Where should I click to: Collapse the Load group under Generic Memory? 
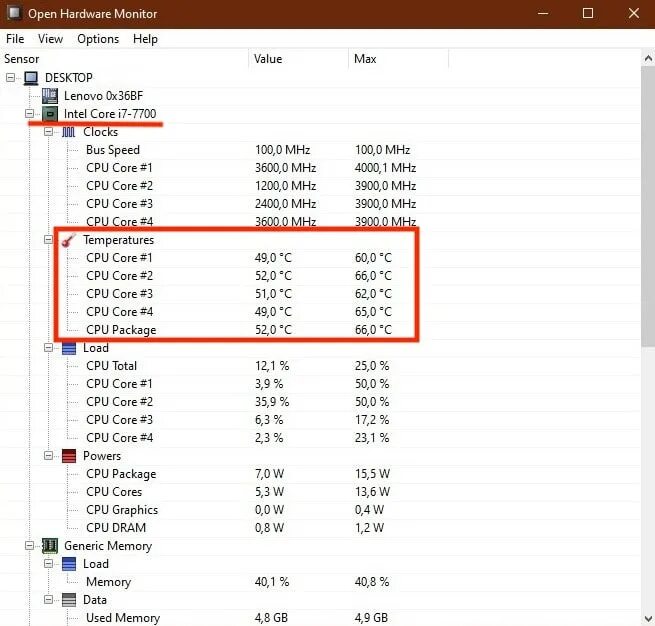48,563
